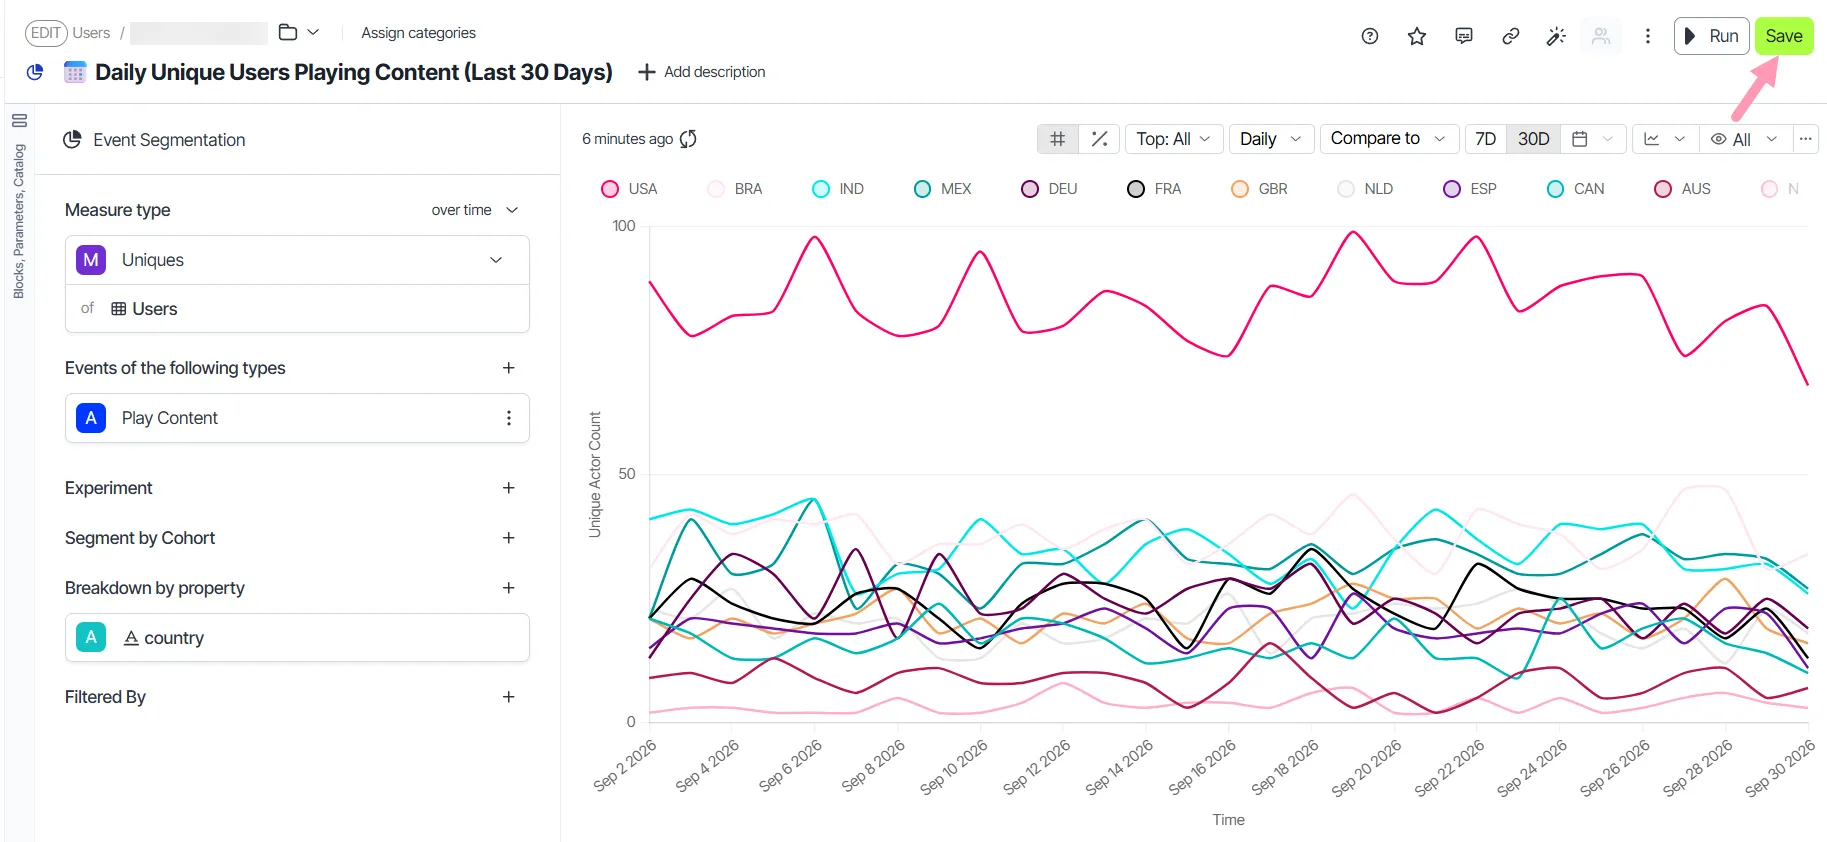Open Play Content event options menu
1827x842 pixels.
click(x=509, y=418)
